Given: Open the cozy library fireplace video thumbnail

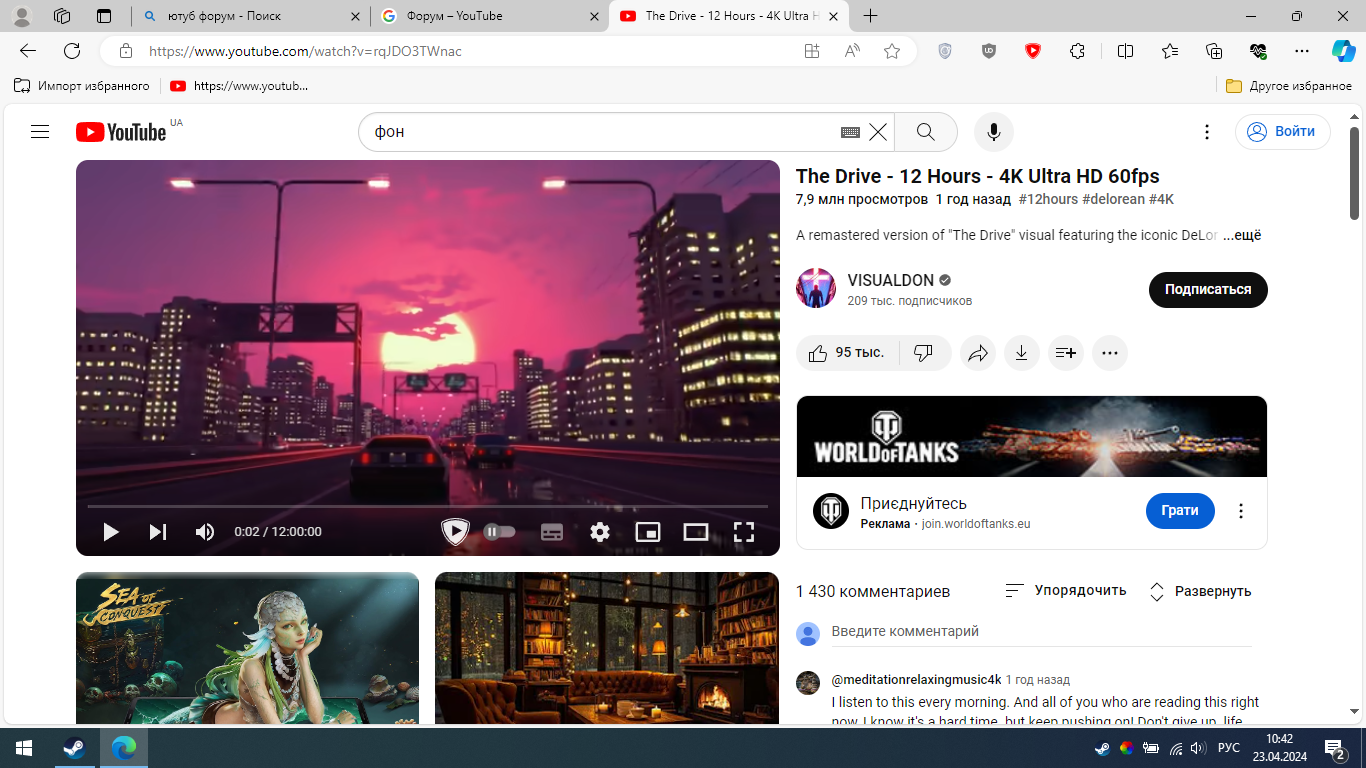Looking at the screenshot, I should [607, 648].
